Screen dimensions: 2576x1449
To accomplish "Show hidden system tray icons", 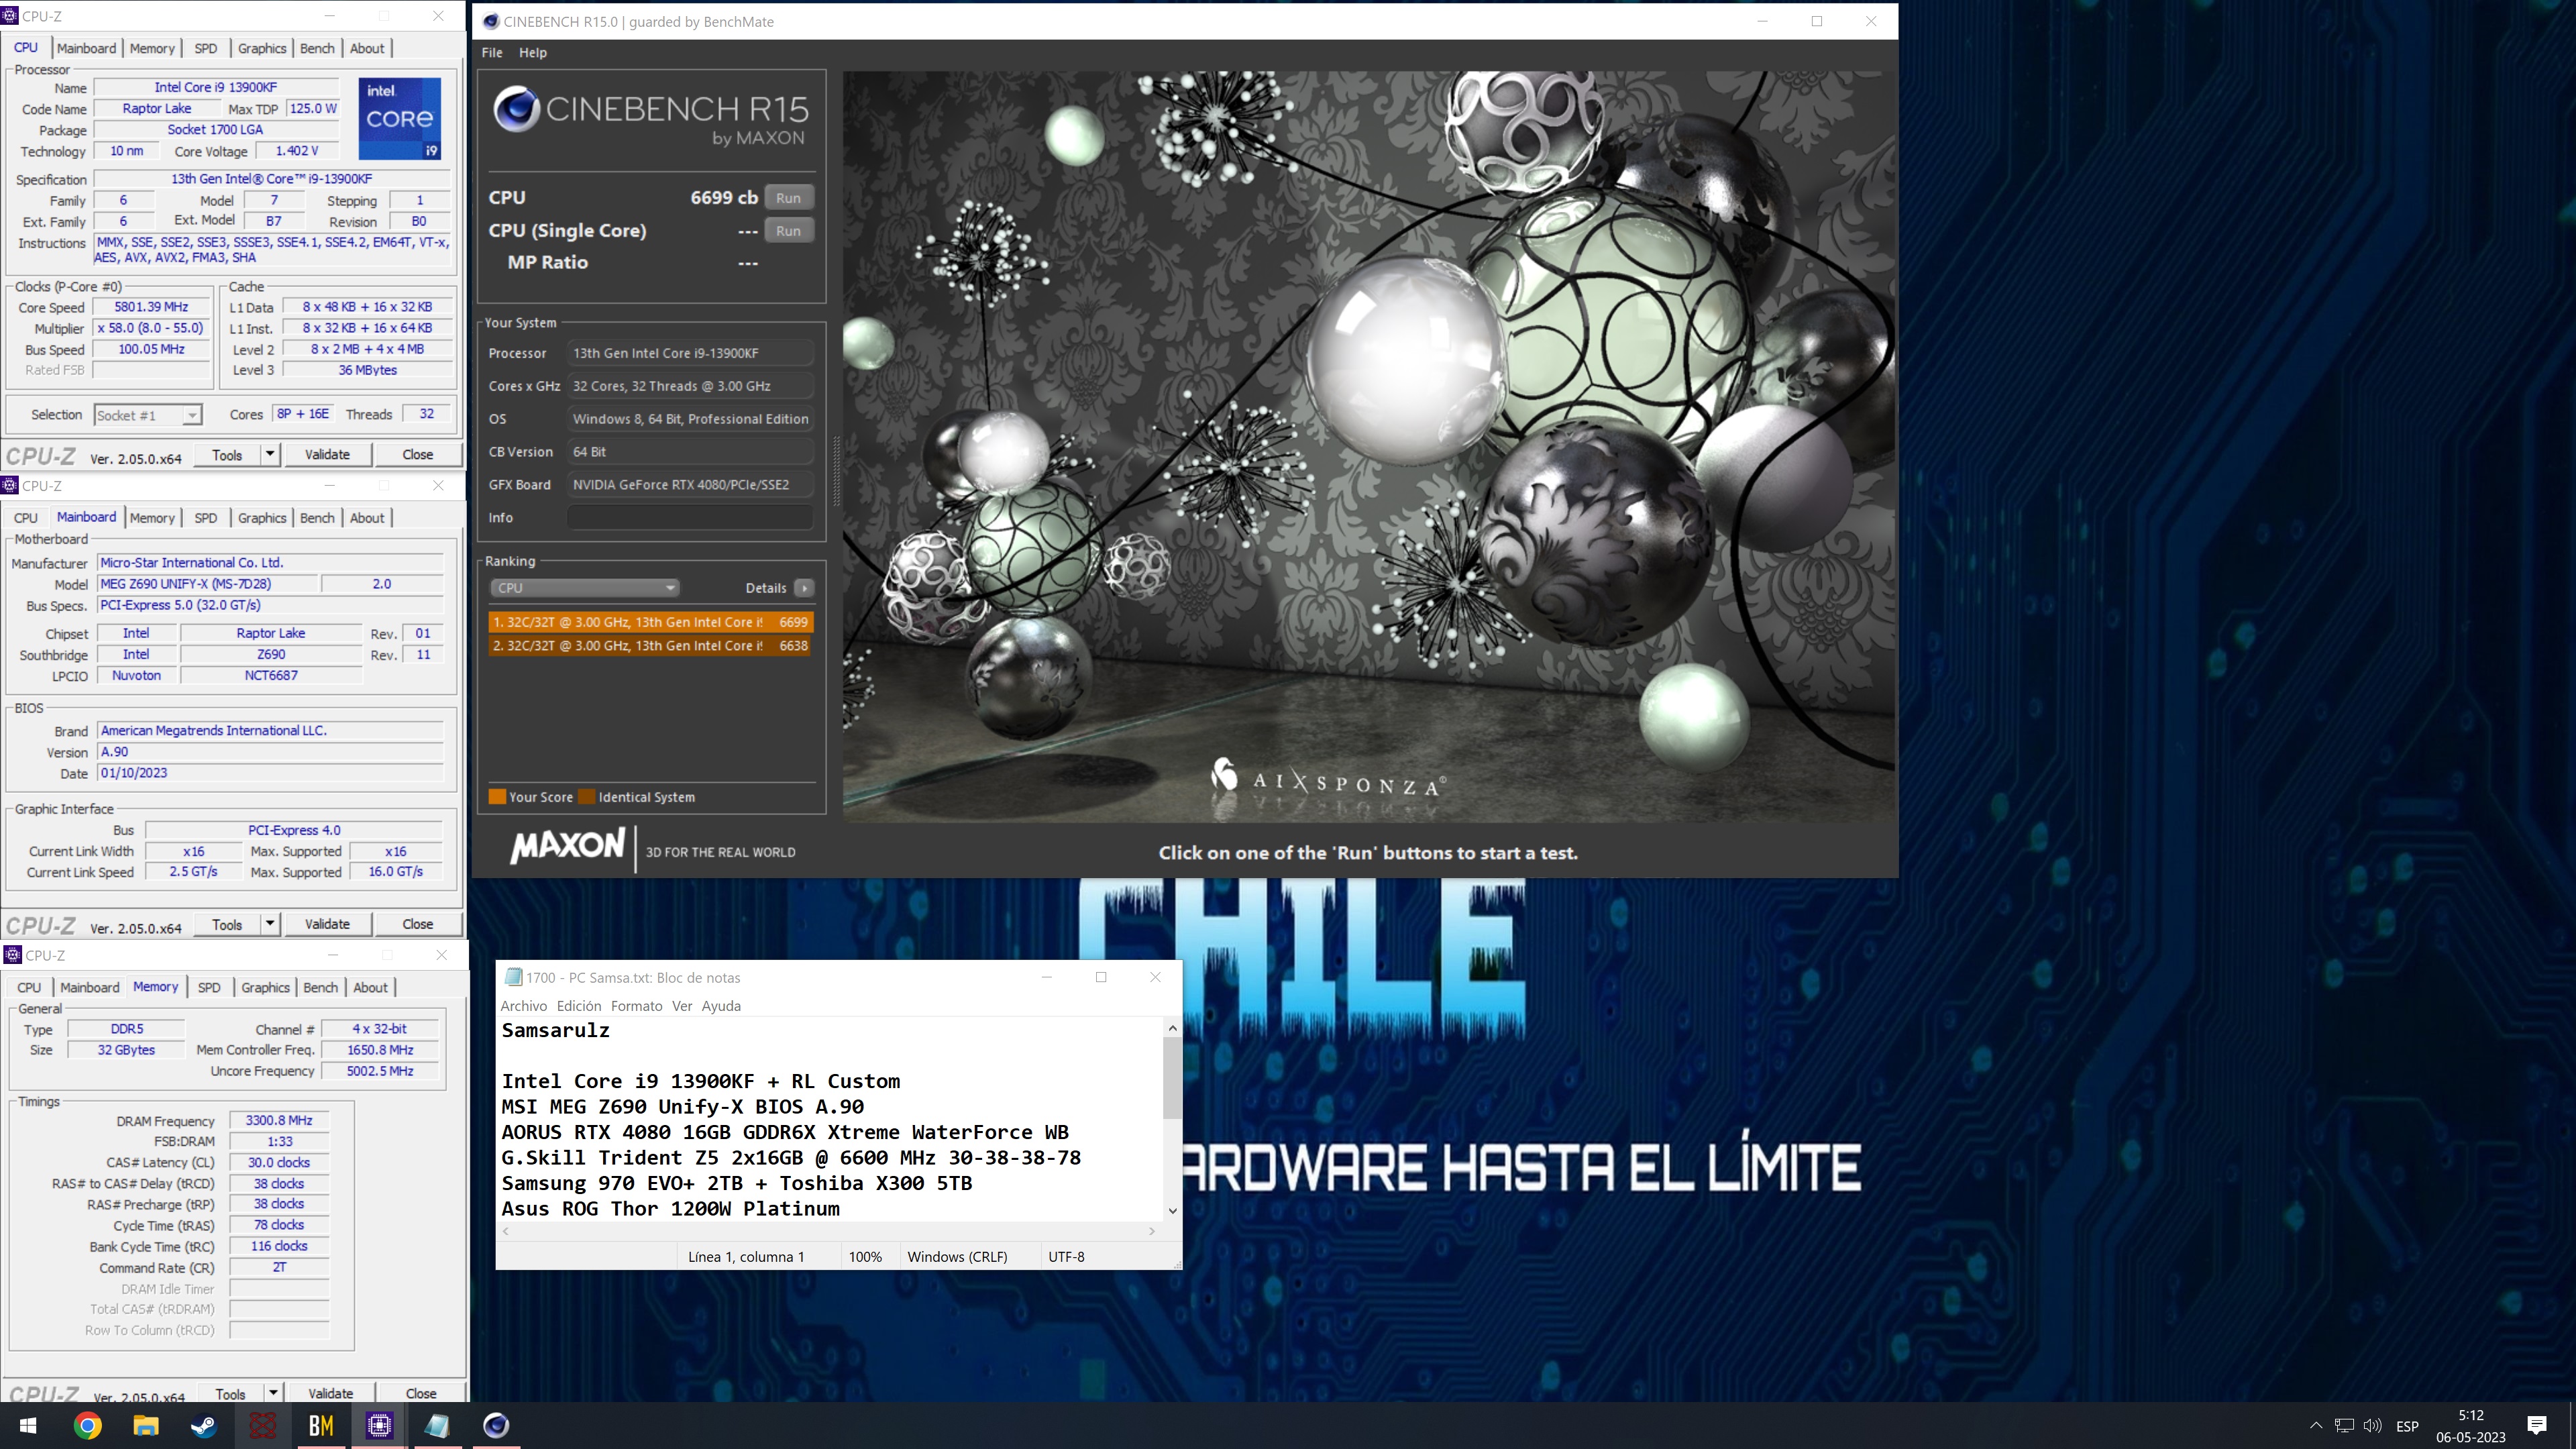I will 2316,1426.
